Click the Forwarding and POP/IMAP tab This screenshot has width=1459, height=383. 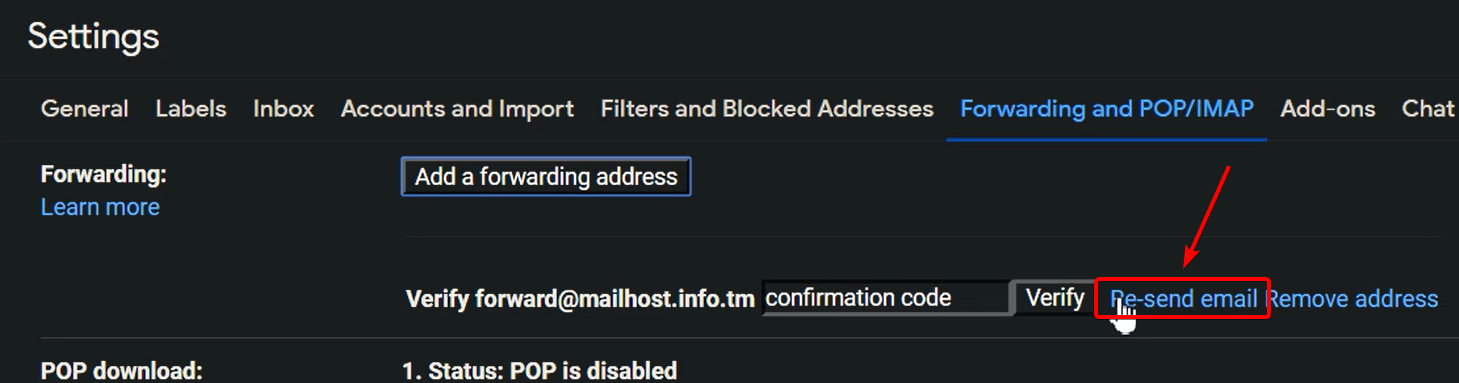(x=1107, y=109)
